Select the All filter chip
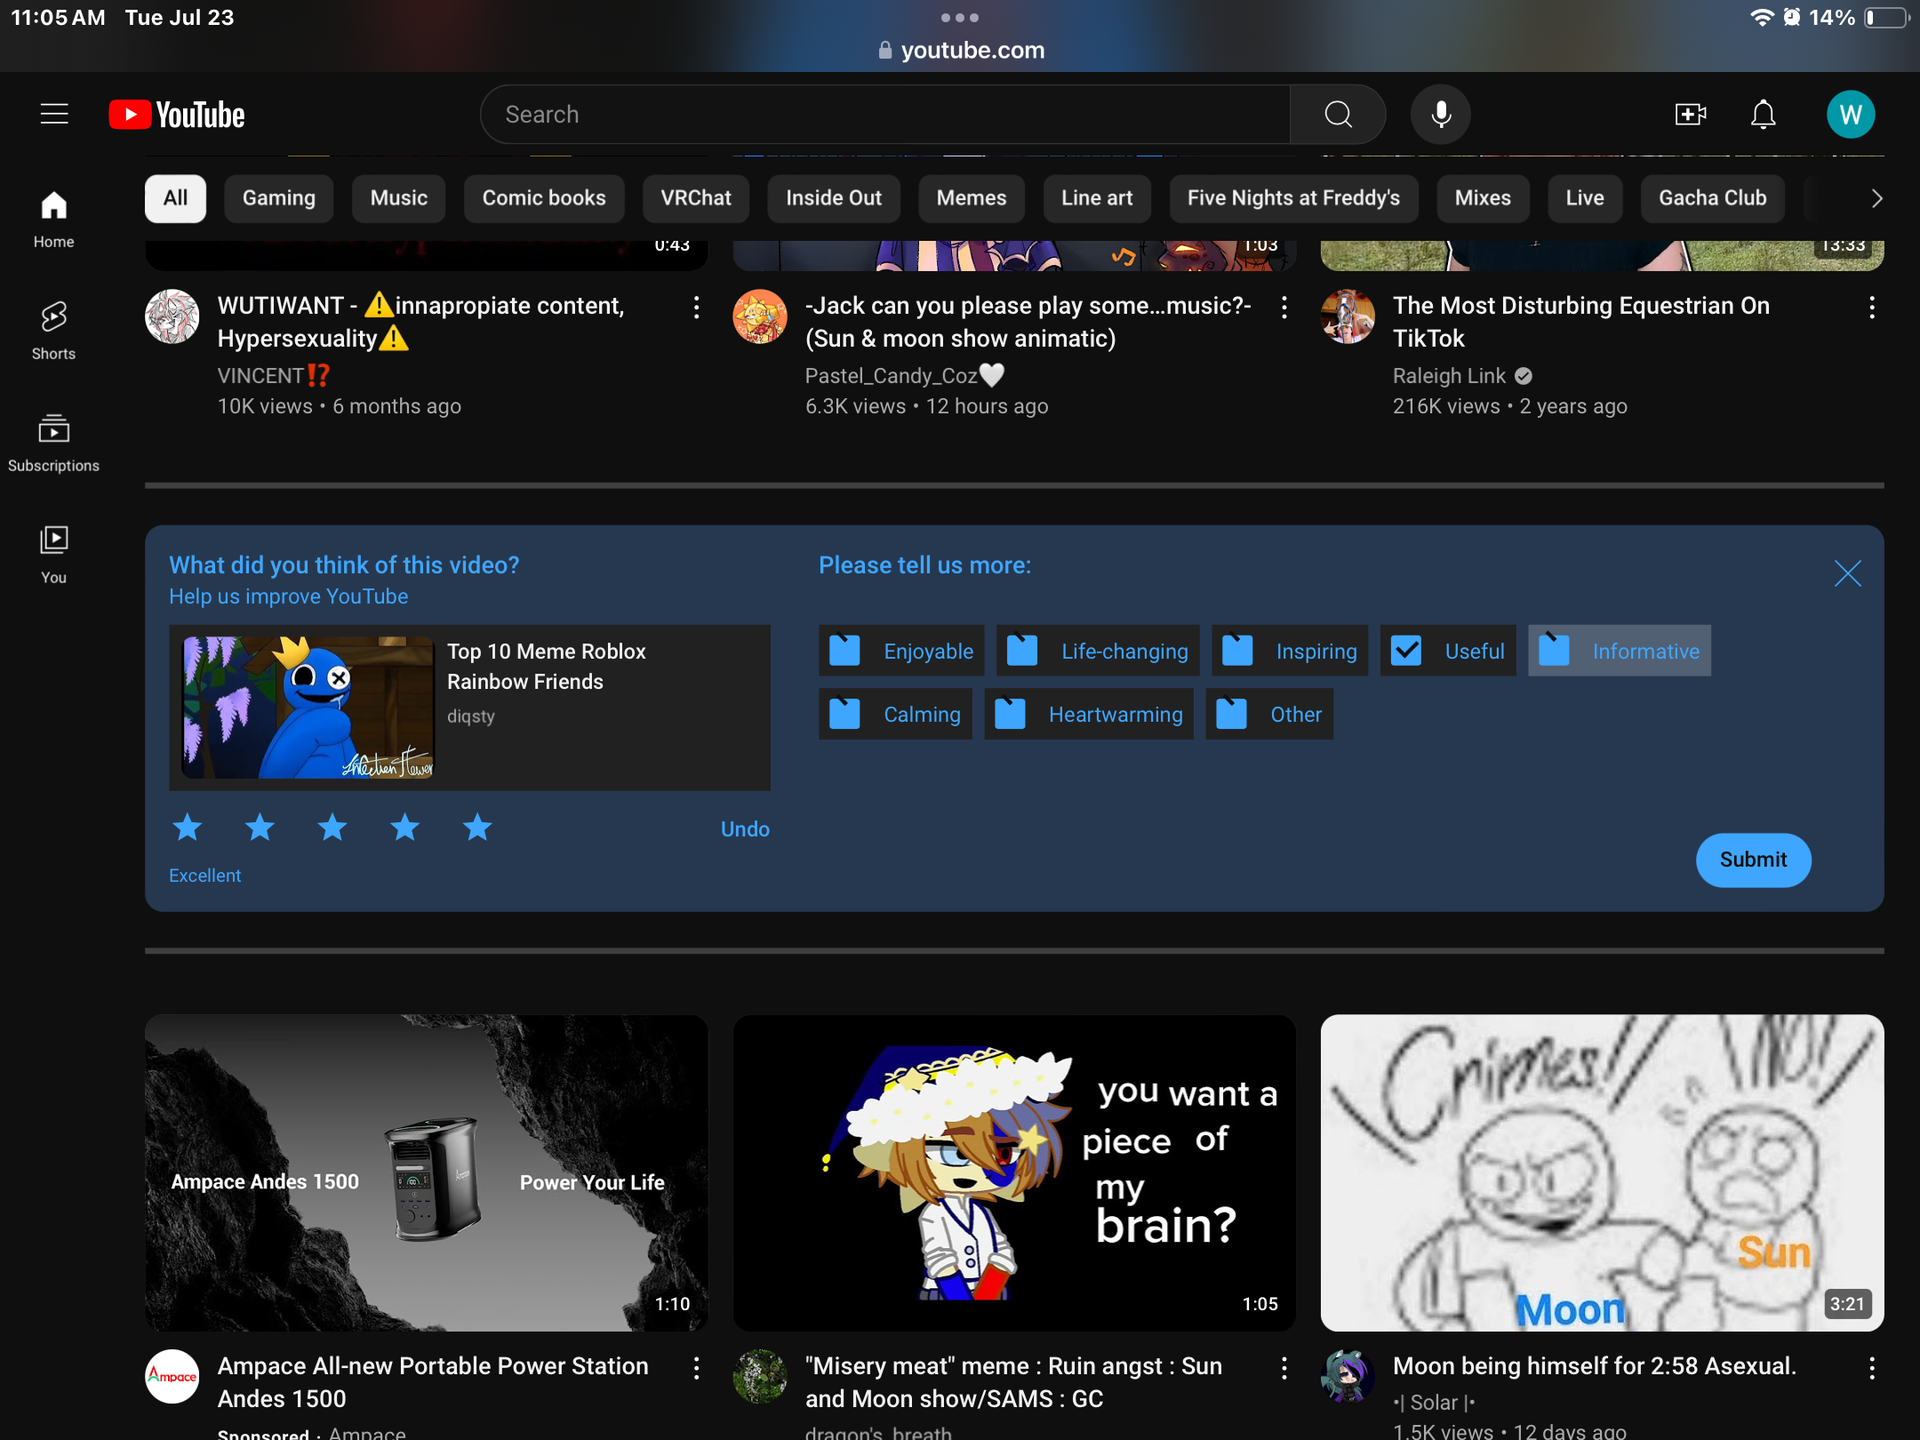 (x=175, y=198)
